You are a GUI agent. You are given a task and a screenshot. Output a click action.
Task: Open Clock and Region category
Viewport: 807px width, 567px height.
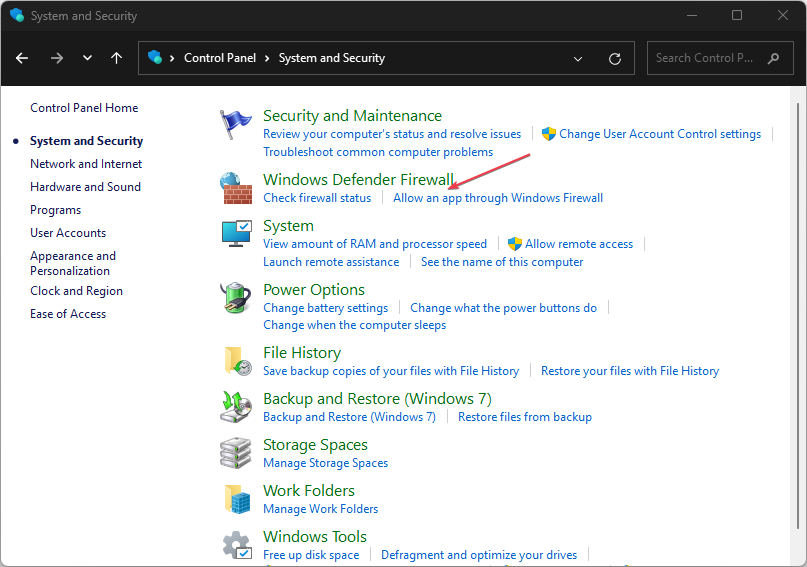(76, 291)
